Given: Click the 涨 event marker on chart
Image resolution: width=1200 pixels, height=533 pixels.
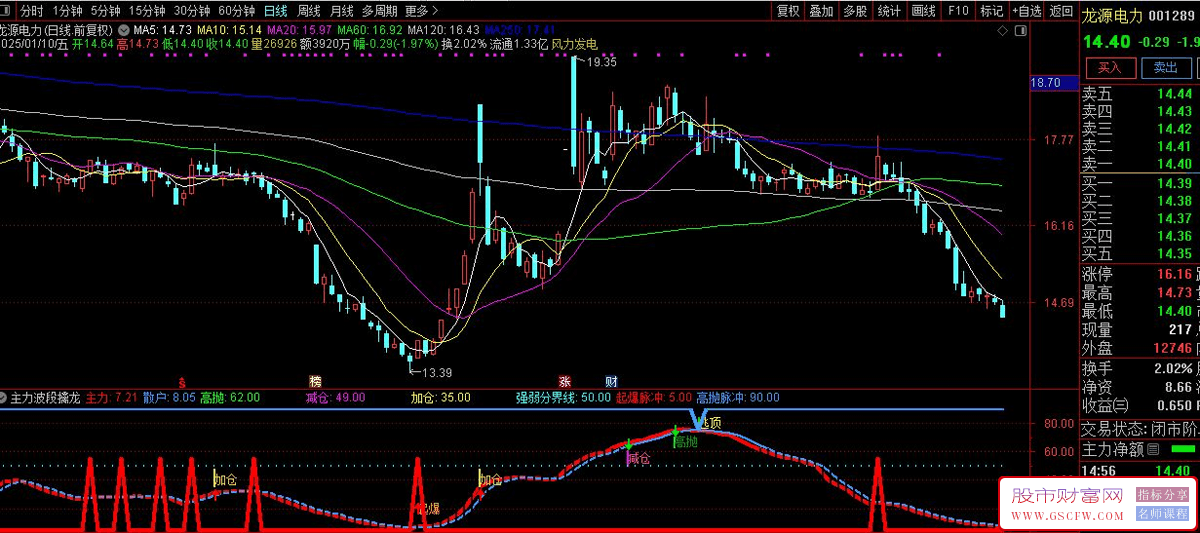Looking at the screenshot, I should point(564,381).
